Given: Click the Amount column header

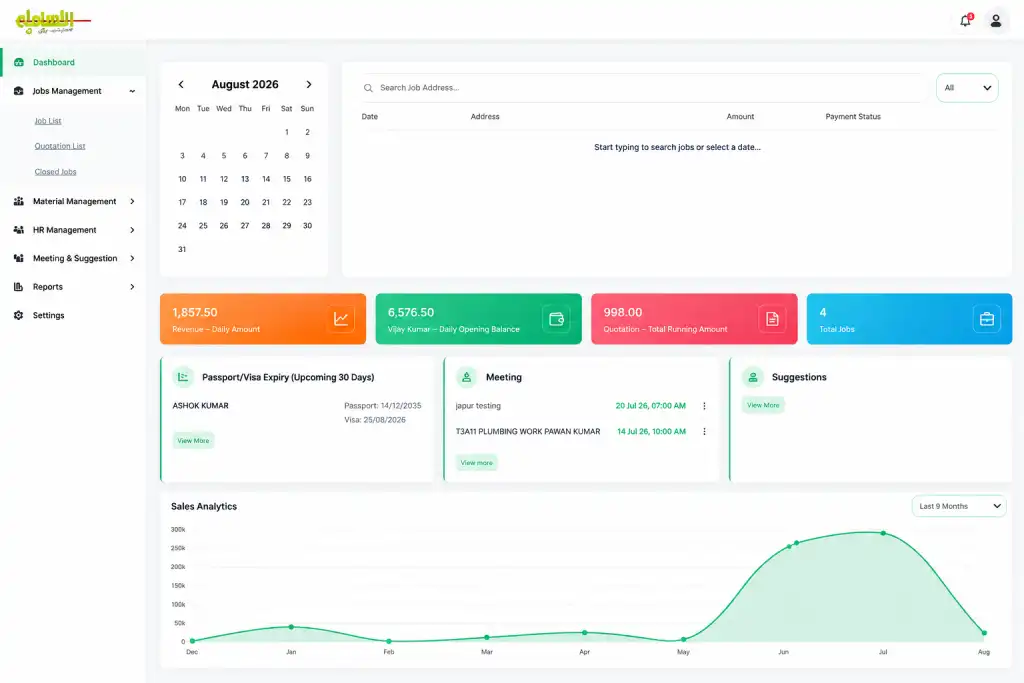Looking at the screenshot, I should [740, 117].
